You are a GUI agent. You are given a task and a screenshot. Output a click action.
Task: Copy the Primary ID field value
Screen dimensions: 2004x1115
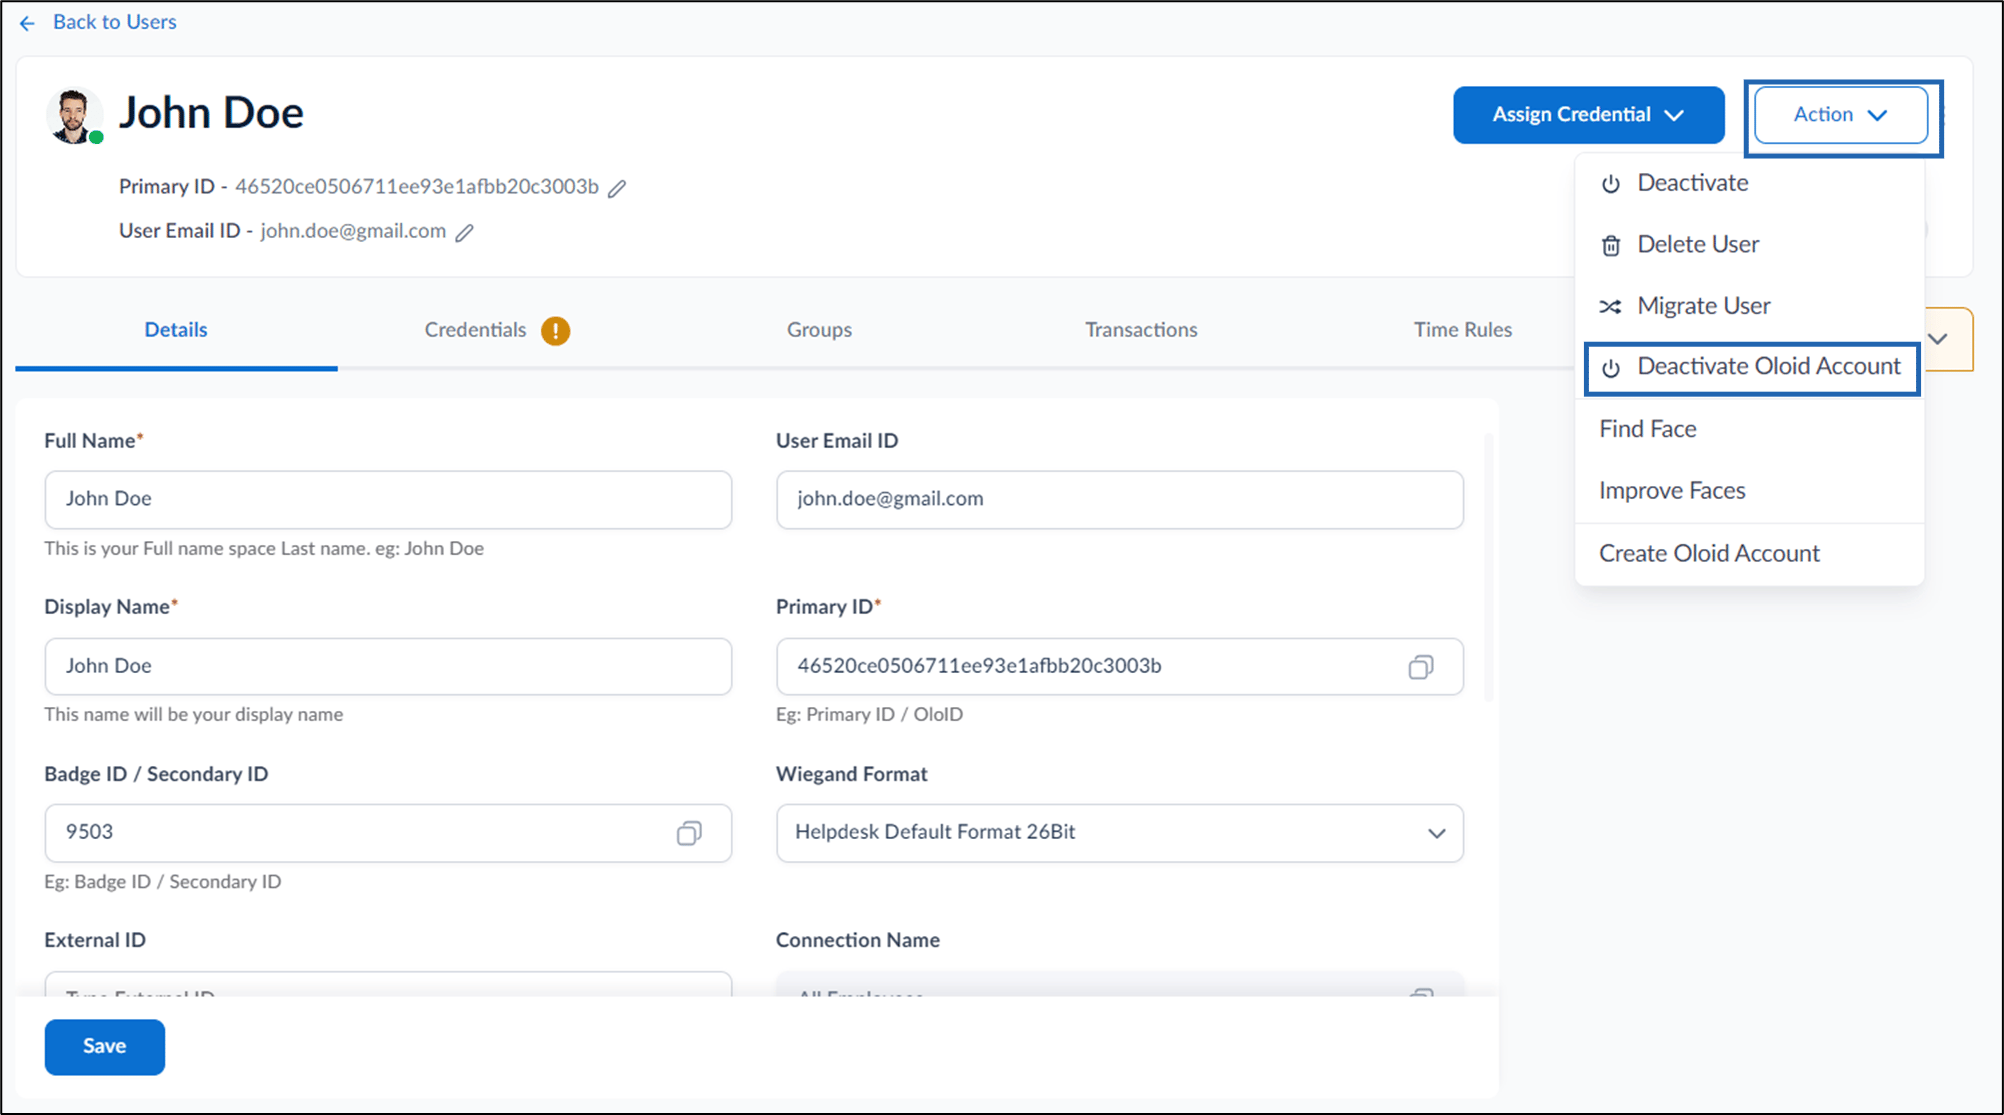point(1421,667)
